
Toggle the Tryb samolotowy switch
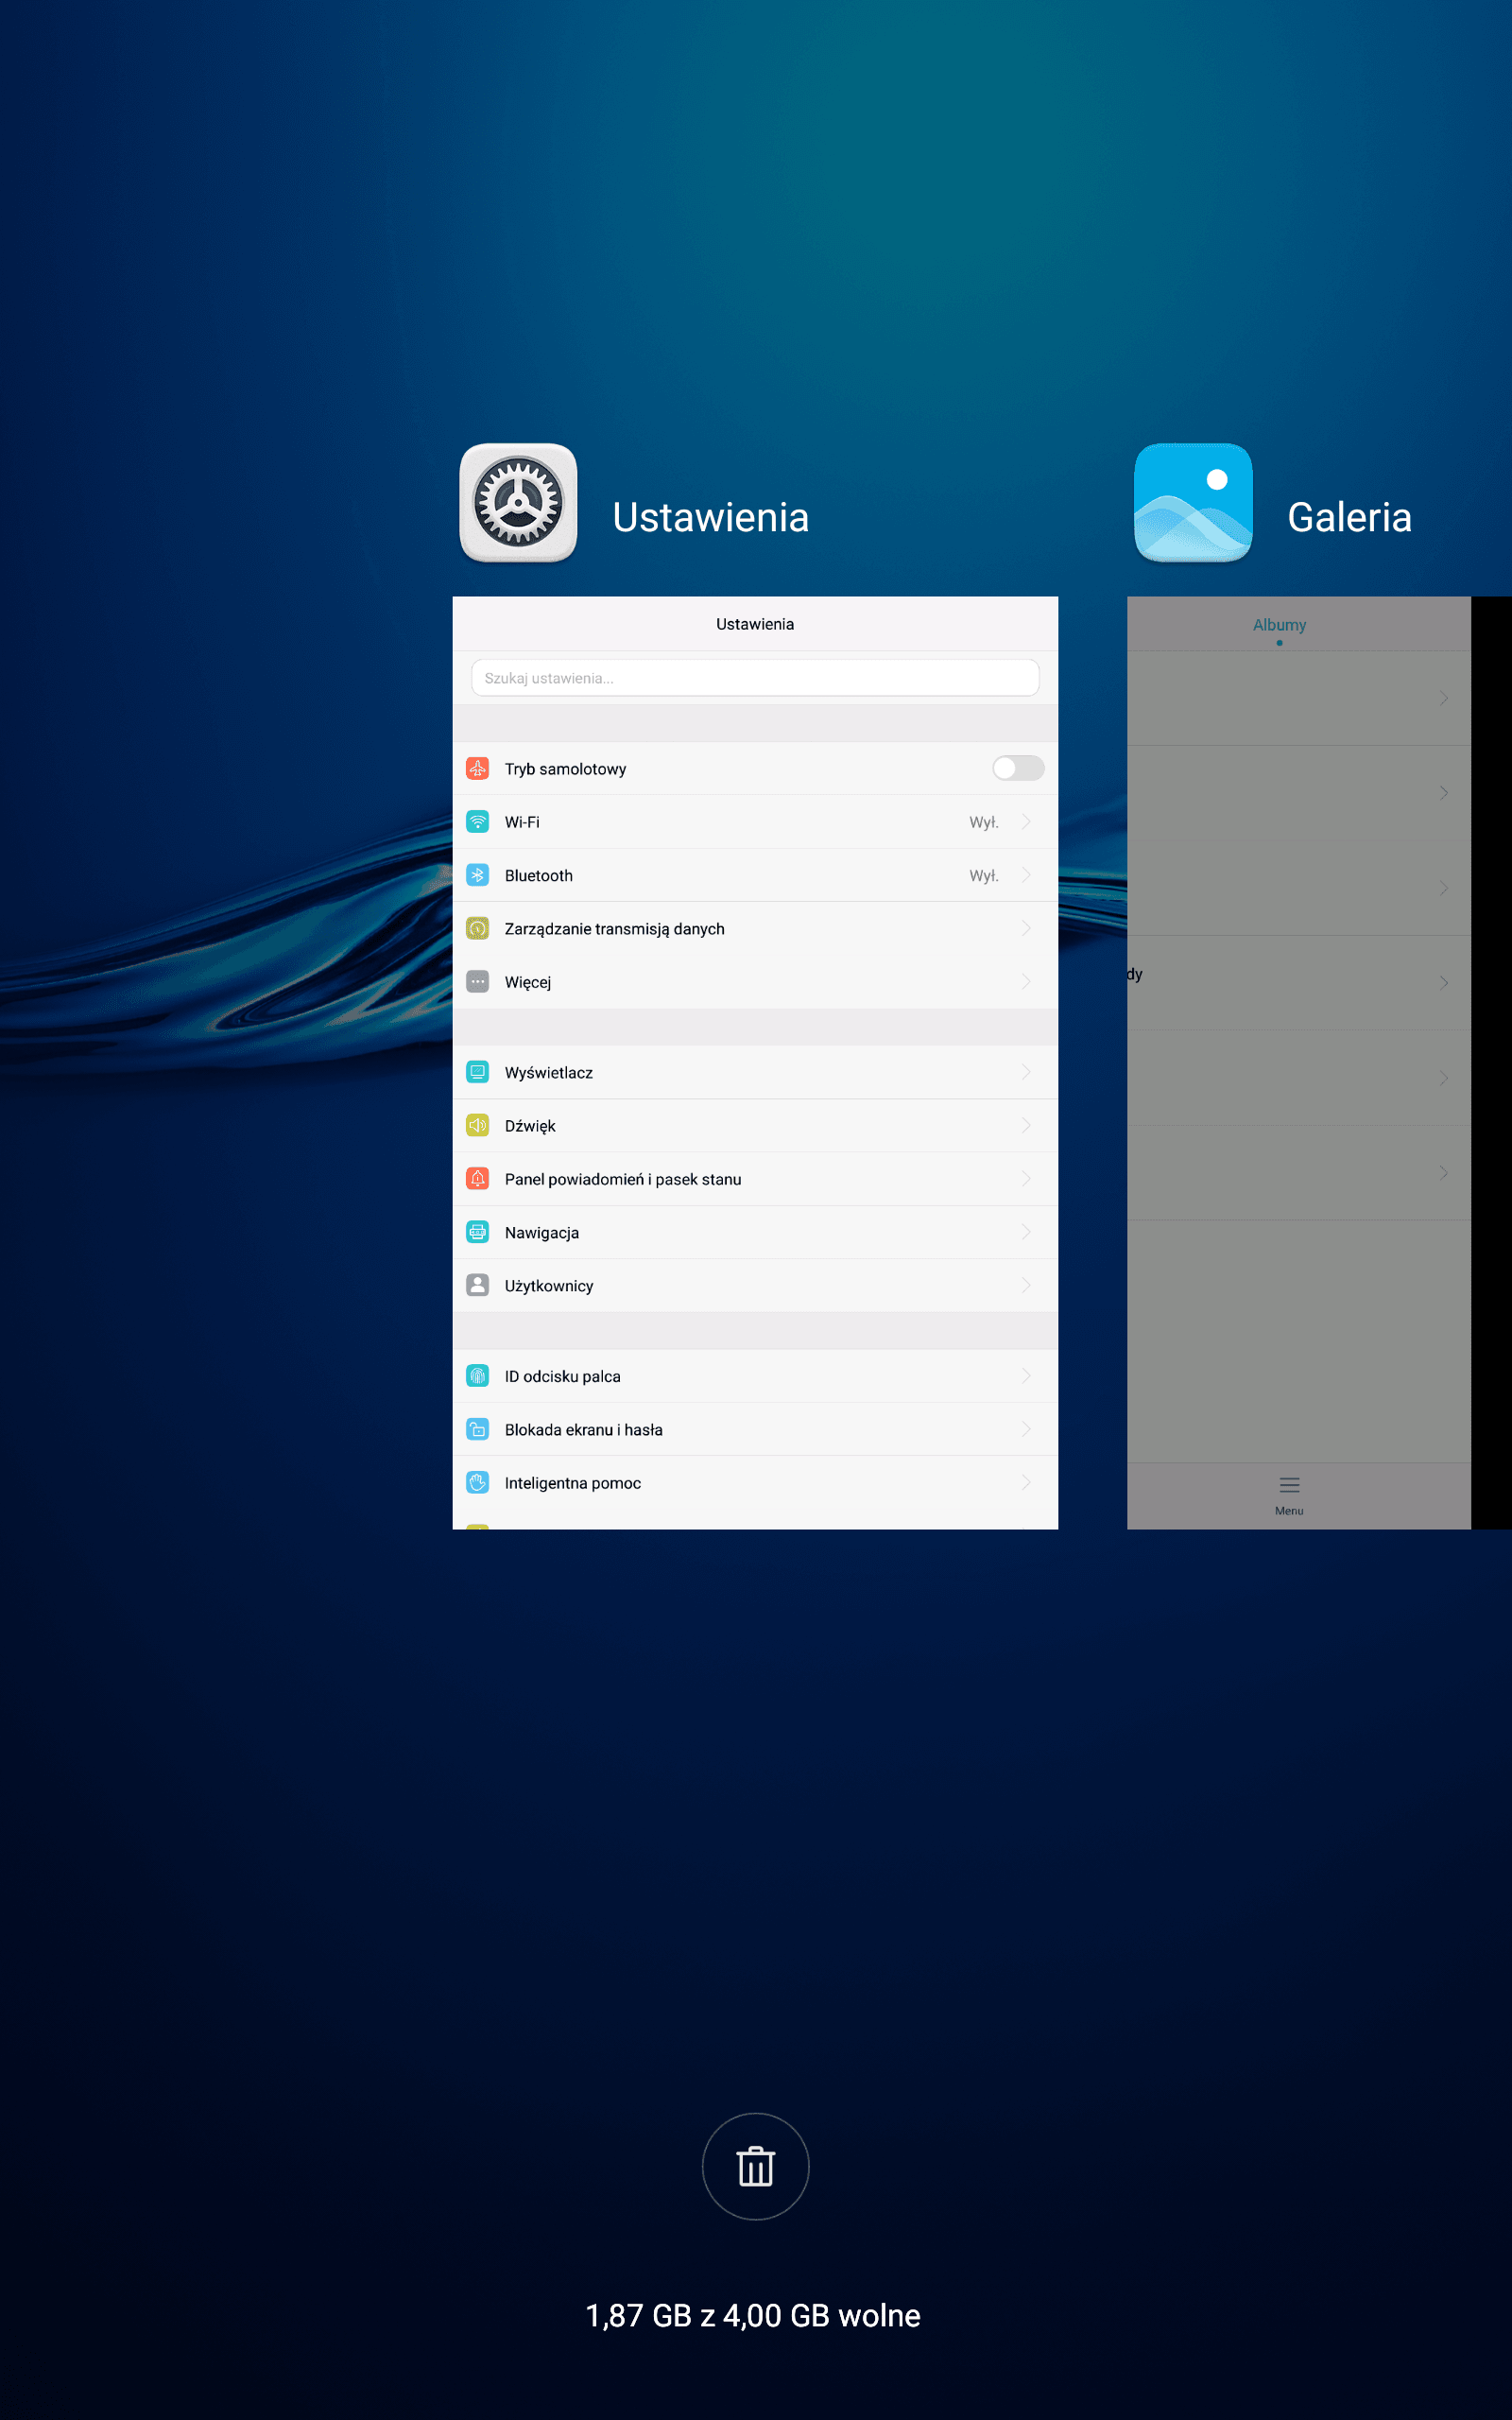(x=1018, y=768)
